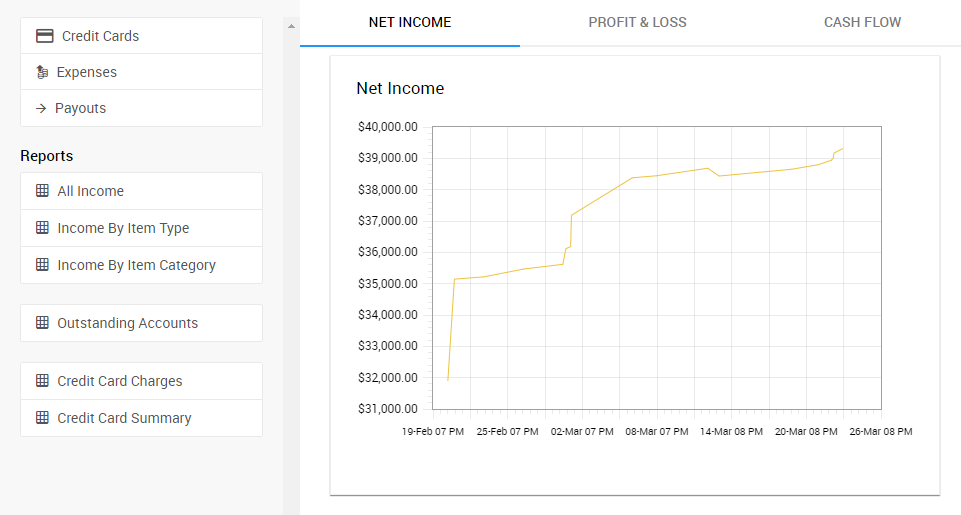Screen dimensions: 961x515
Task: Switch to the Profit & Loss tab
Action: pyautogui.click(x=637, y=22)
